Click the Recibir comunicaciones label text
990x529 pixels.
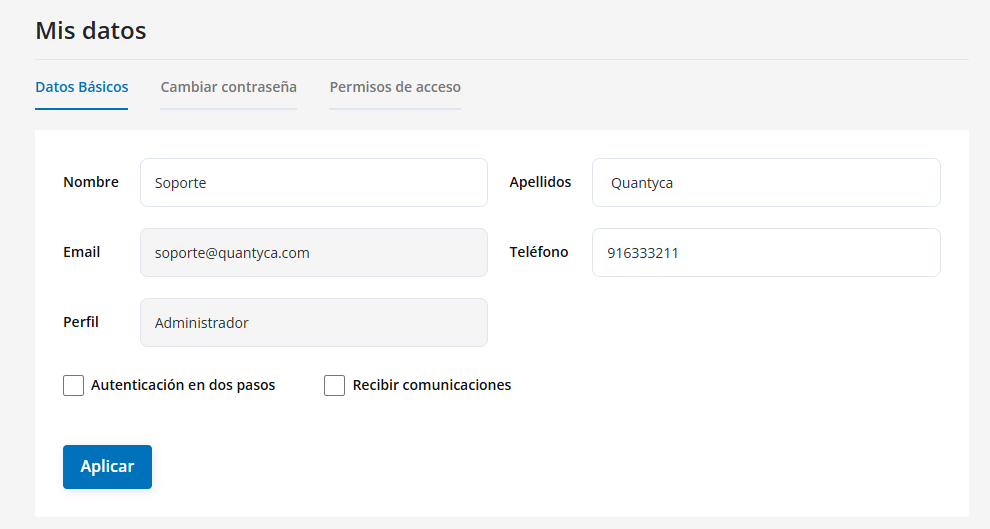pos(432,385)
